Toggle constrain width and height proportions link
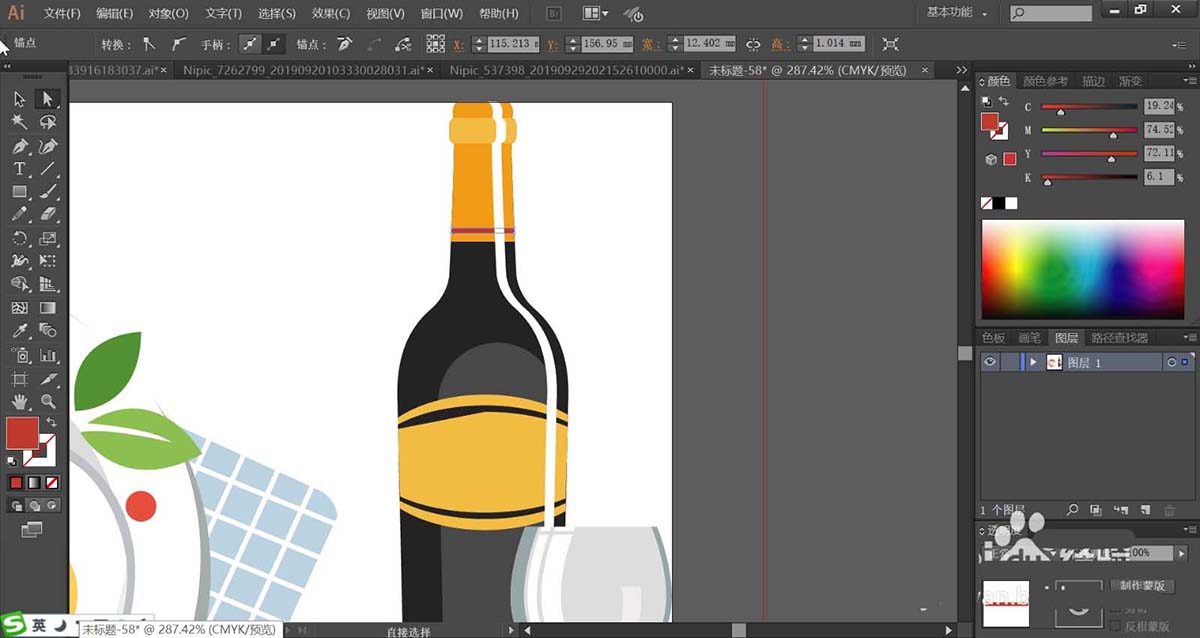This screenshot has width=1200, height=638. click(x=752, y=44)
